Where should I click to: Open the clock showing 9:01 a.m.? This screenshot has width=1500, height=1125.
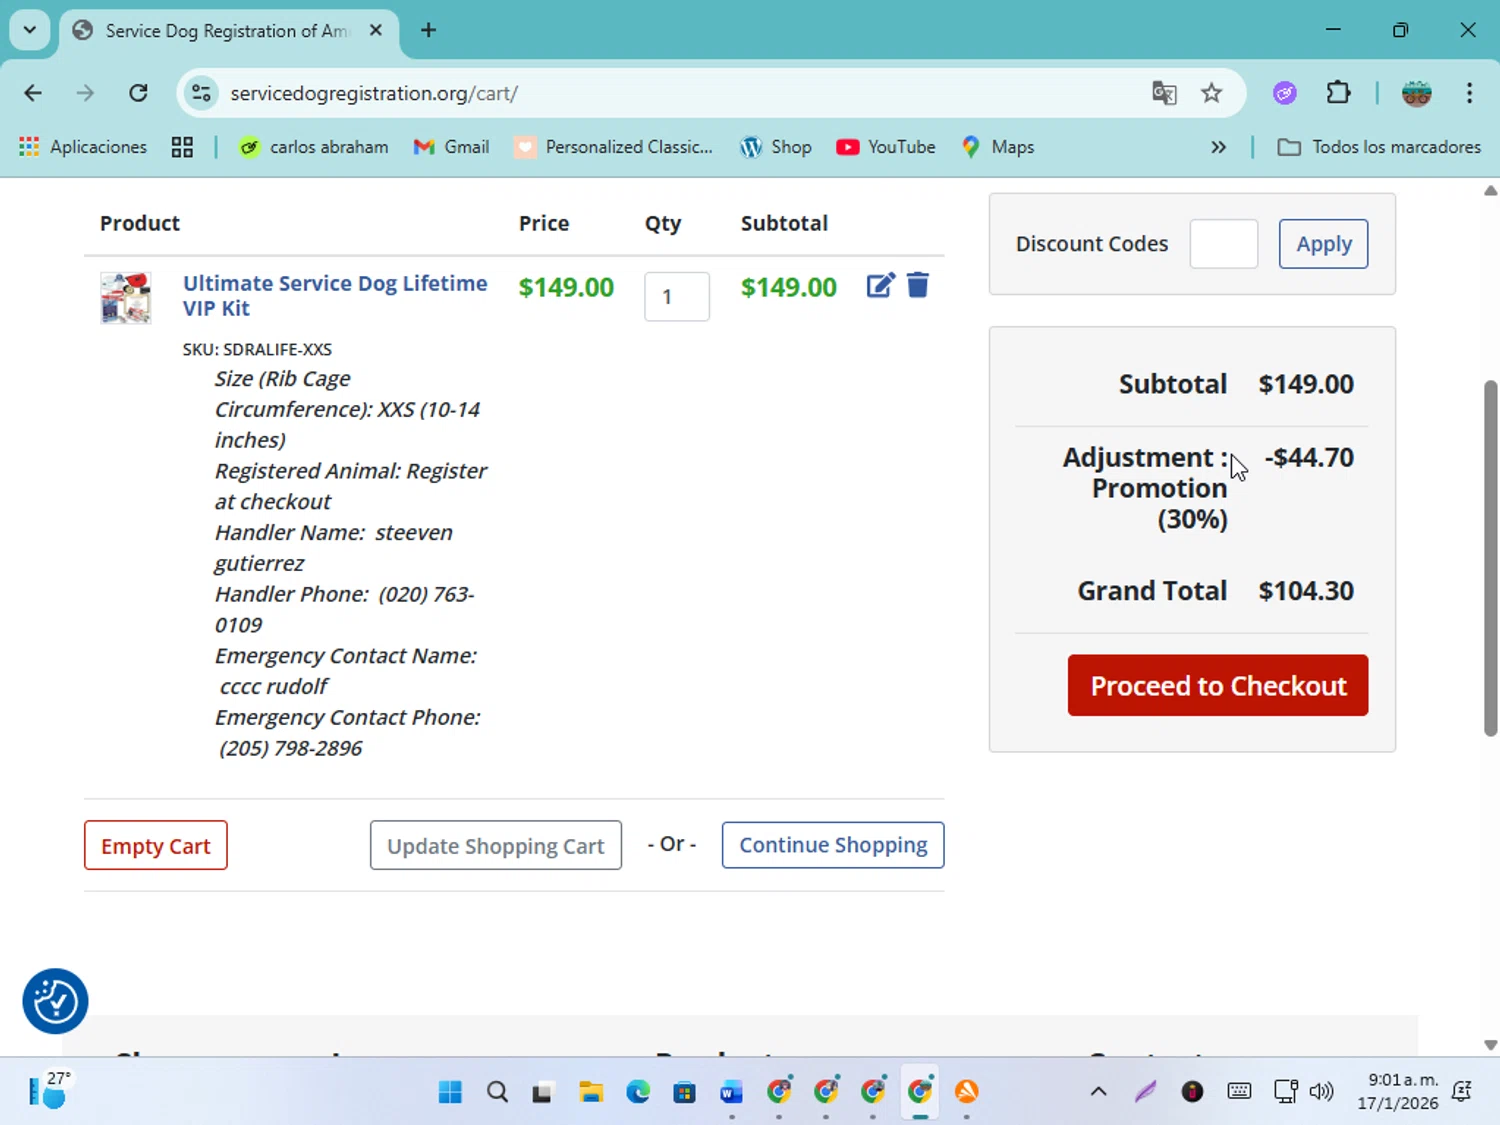coord(1398,1091)
